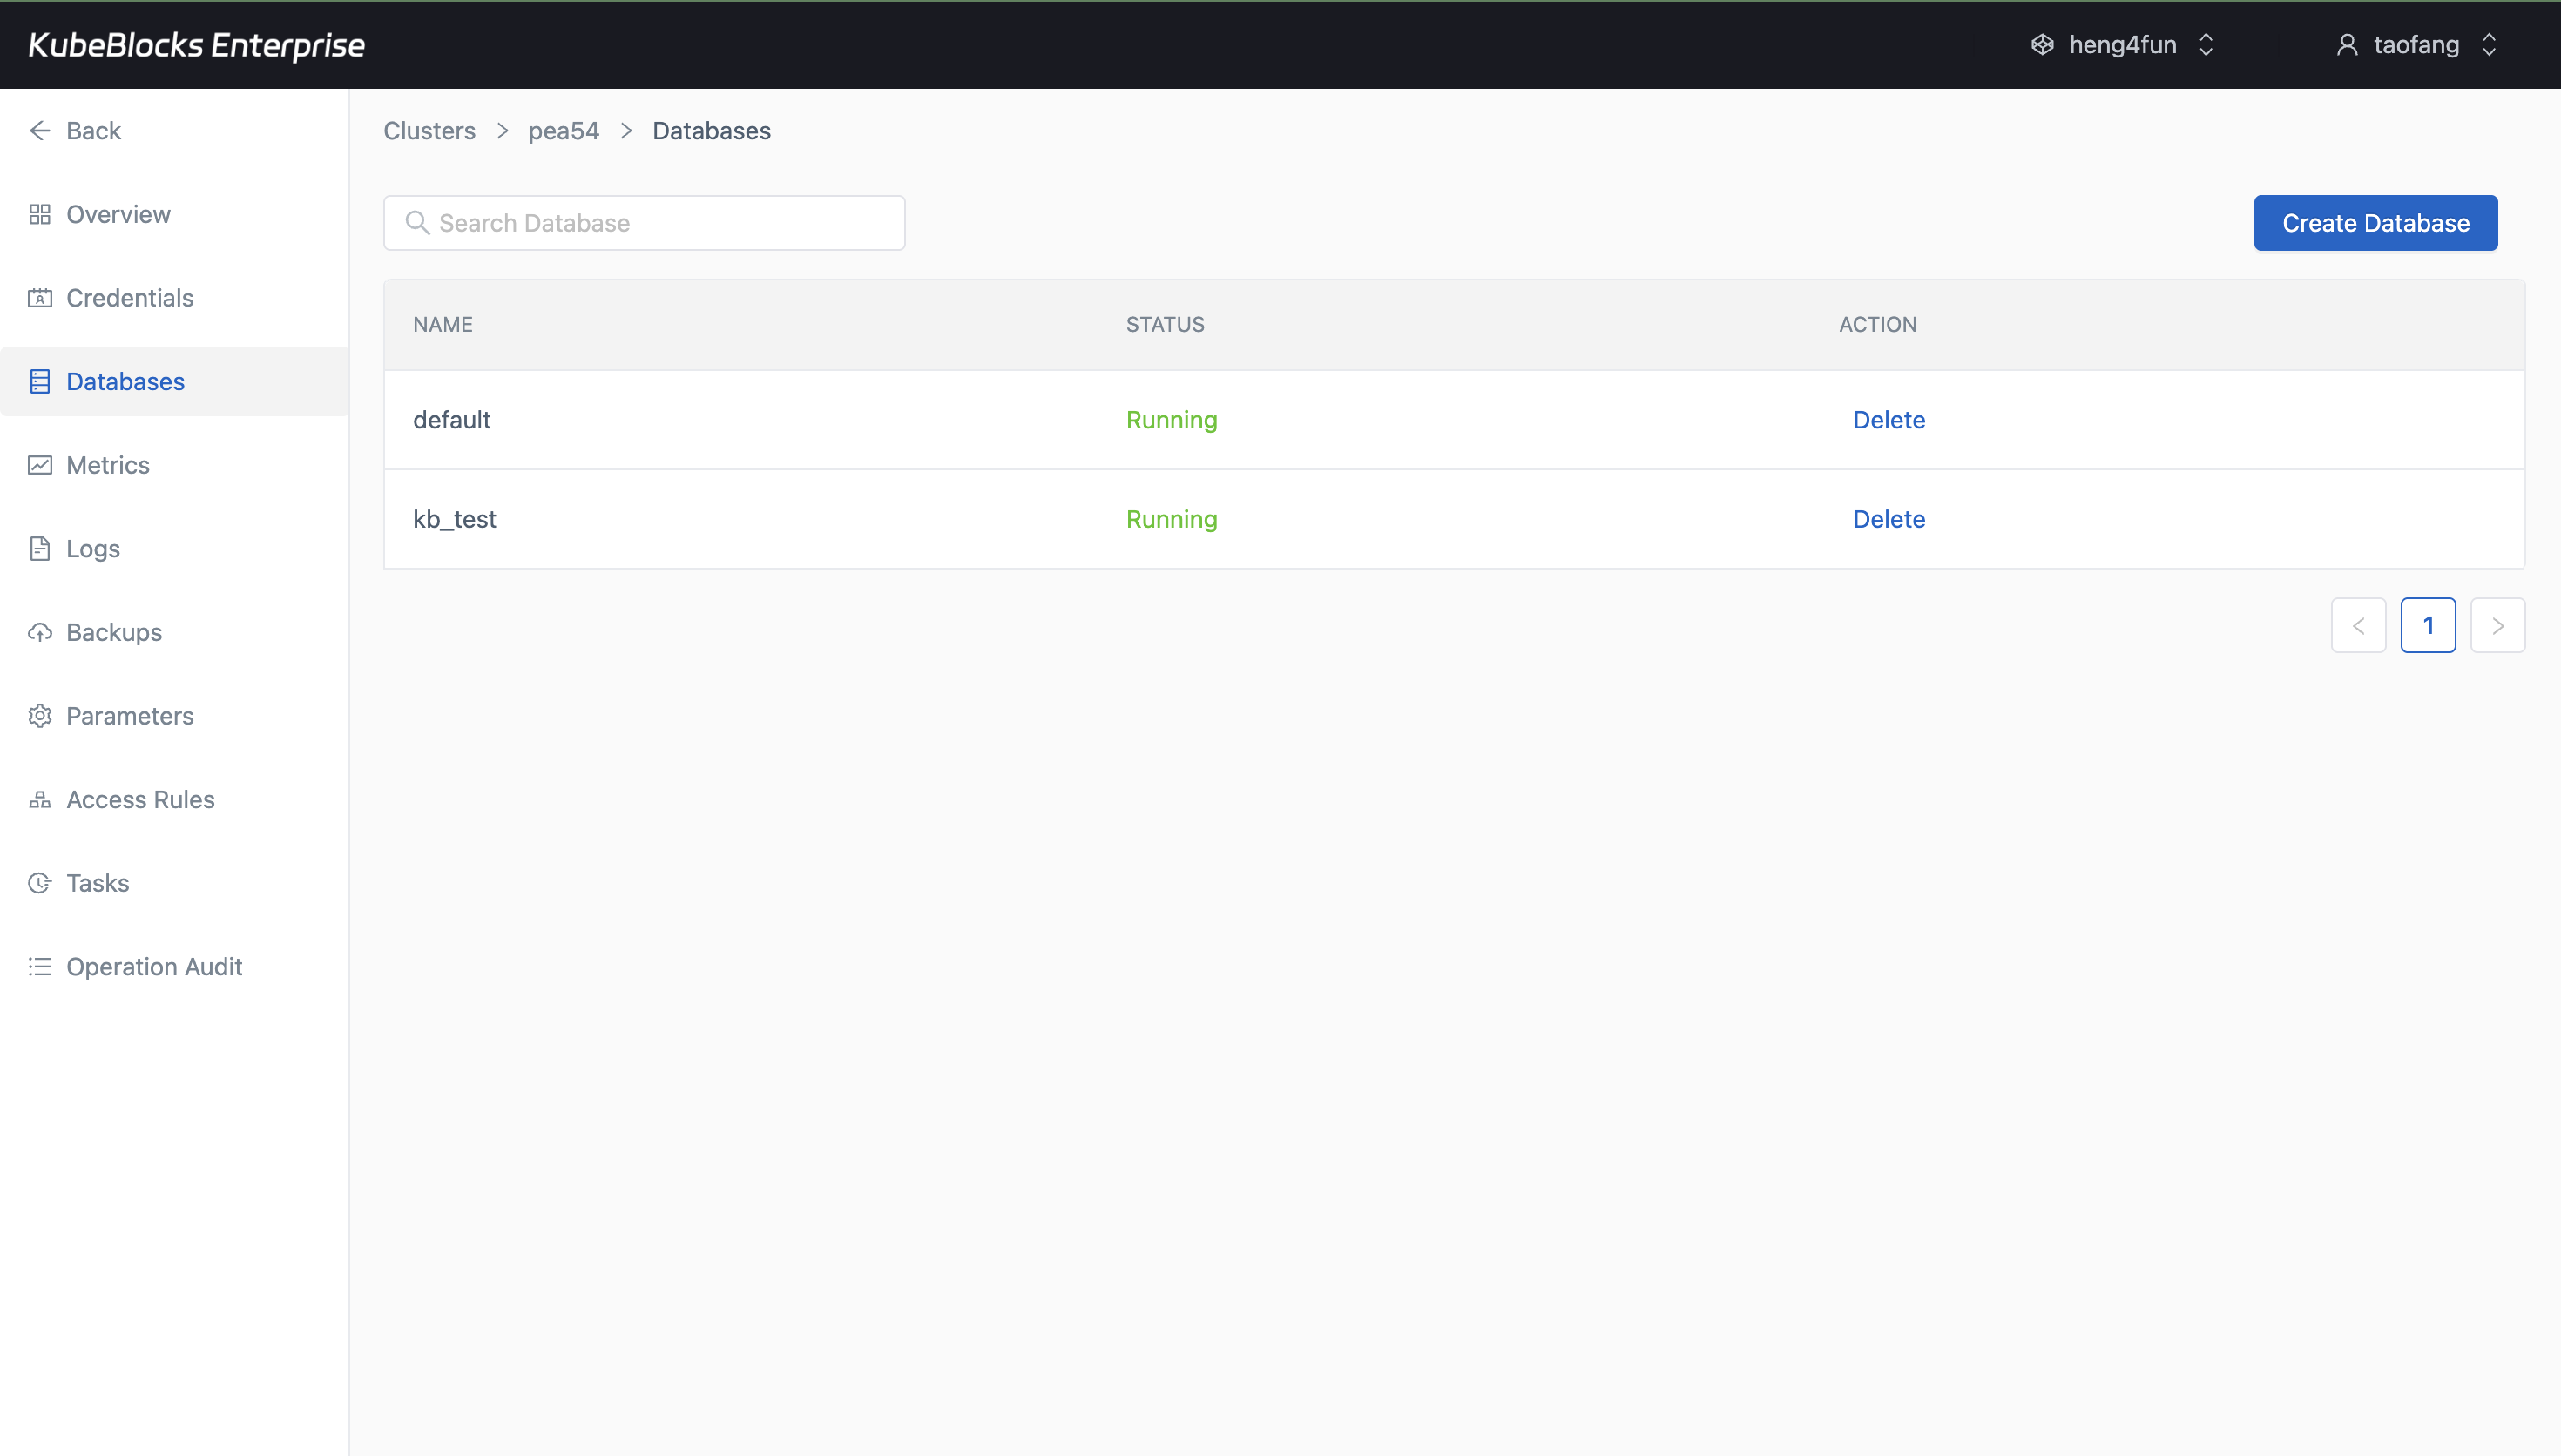Open the taofang user account menu
This screenshot has height=1456, width=2561.
click(x=2417, y=44)
